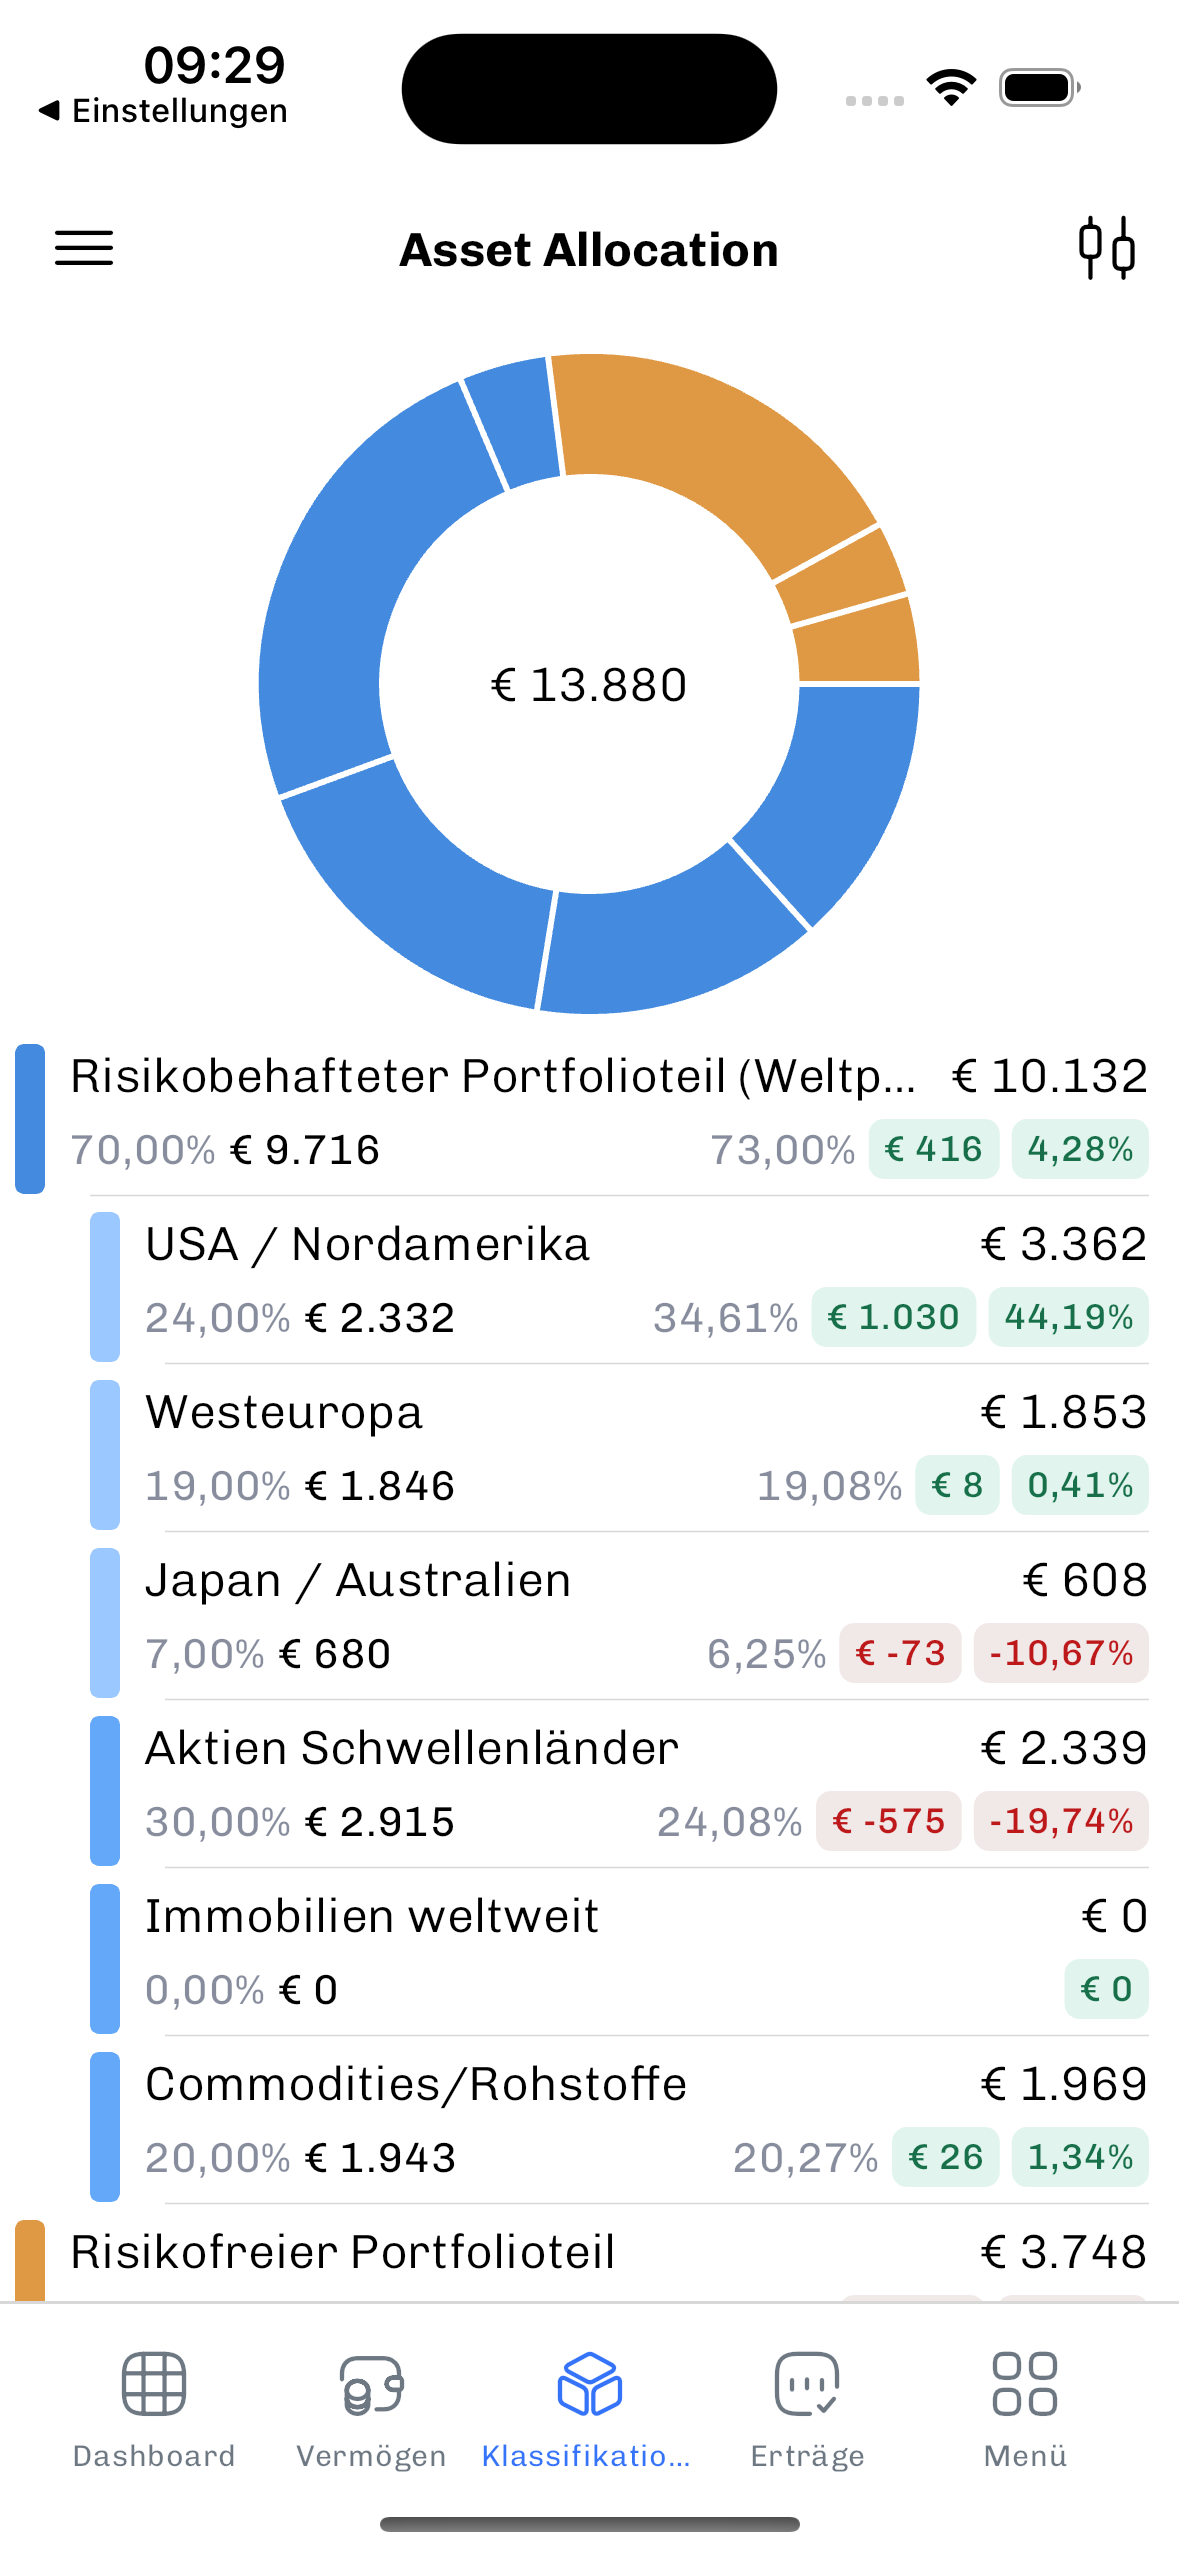Viewport: 1179px width, 2556px height.
Task: Open the Menü four-squares icon
Action: coord(1024,2384)
